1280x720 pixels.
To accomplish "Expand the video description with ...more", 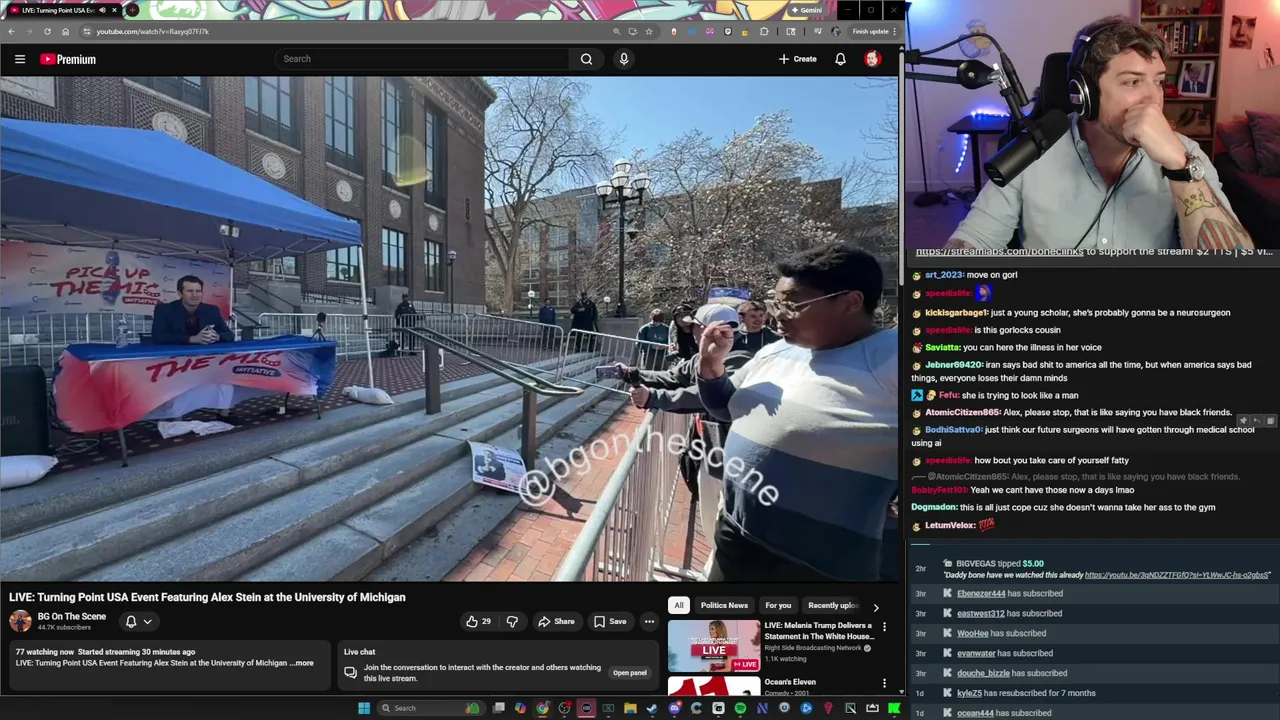I will [303, 663].
